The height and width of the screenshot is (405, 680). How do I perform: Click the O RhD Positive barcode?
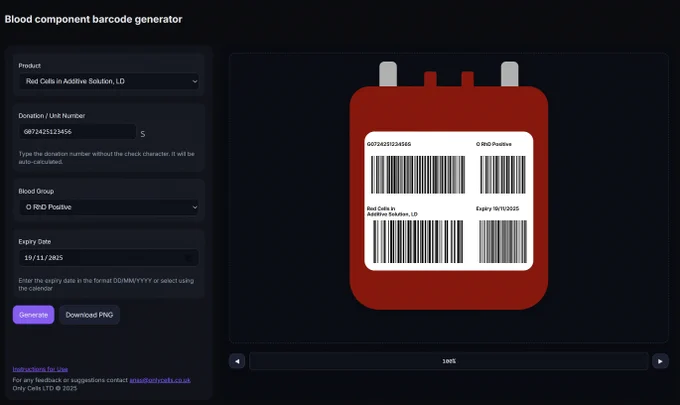pyautogui.click(x=503, y=174)
